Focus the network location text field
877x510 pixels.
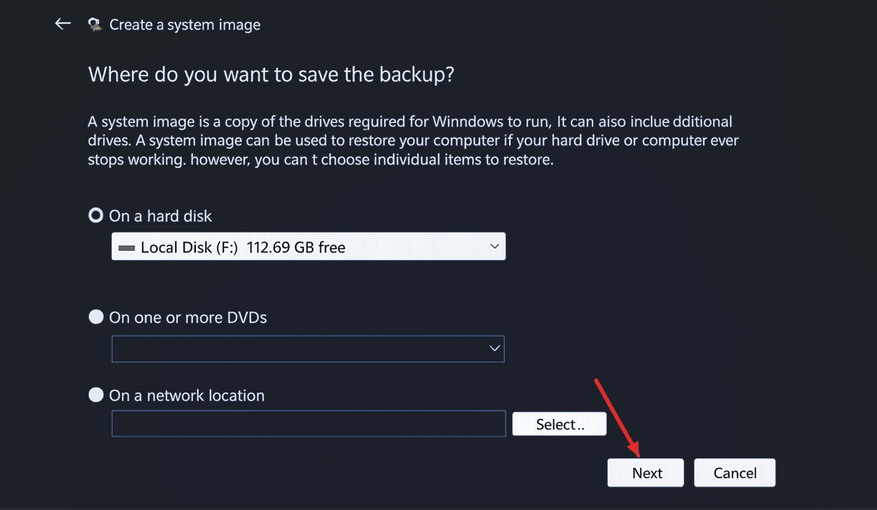[x=308, y=424]
